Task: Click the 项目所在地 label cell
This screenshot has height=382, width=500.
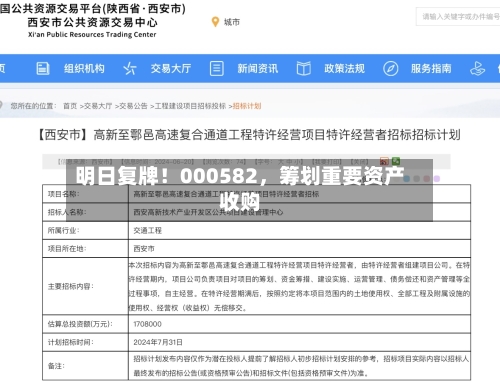Action: pos(86,249)
